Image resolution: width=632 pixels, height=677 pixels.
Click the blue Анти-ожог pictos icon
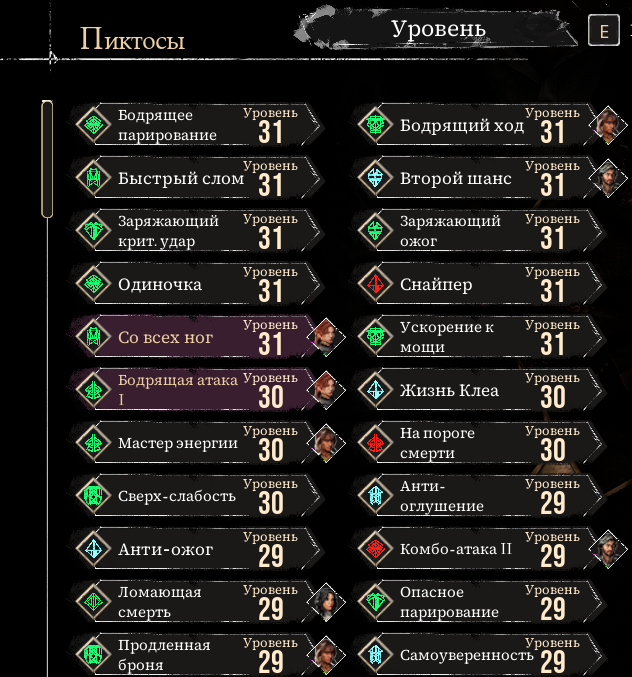(x=94, y=549)
